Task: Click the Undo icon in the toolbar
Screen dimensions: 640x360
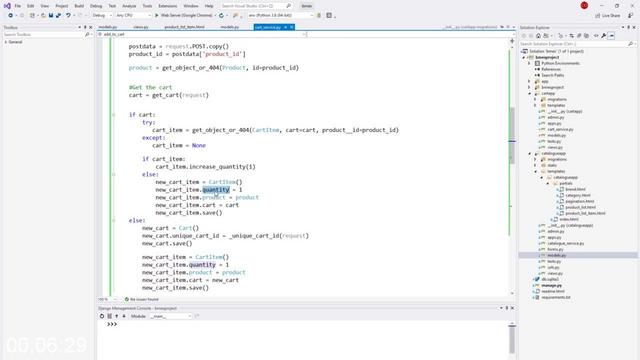Action: (68, 16)
